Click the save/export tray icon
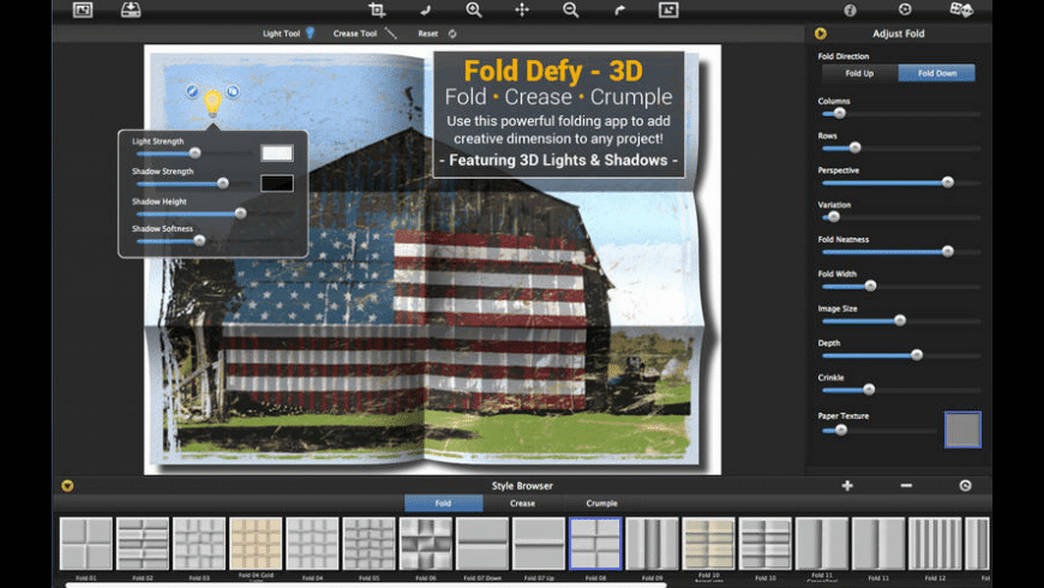The width and height of the screenshot is (1044, 588). [130, 9]
